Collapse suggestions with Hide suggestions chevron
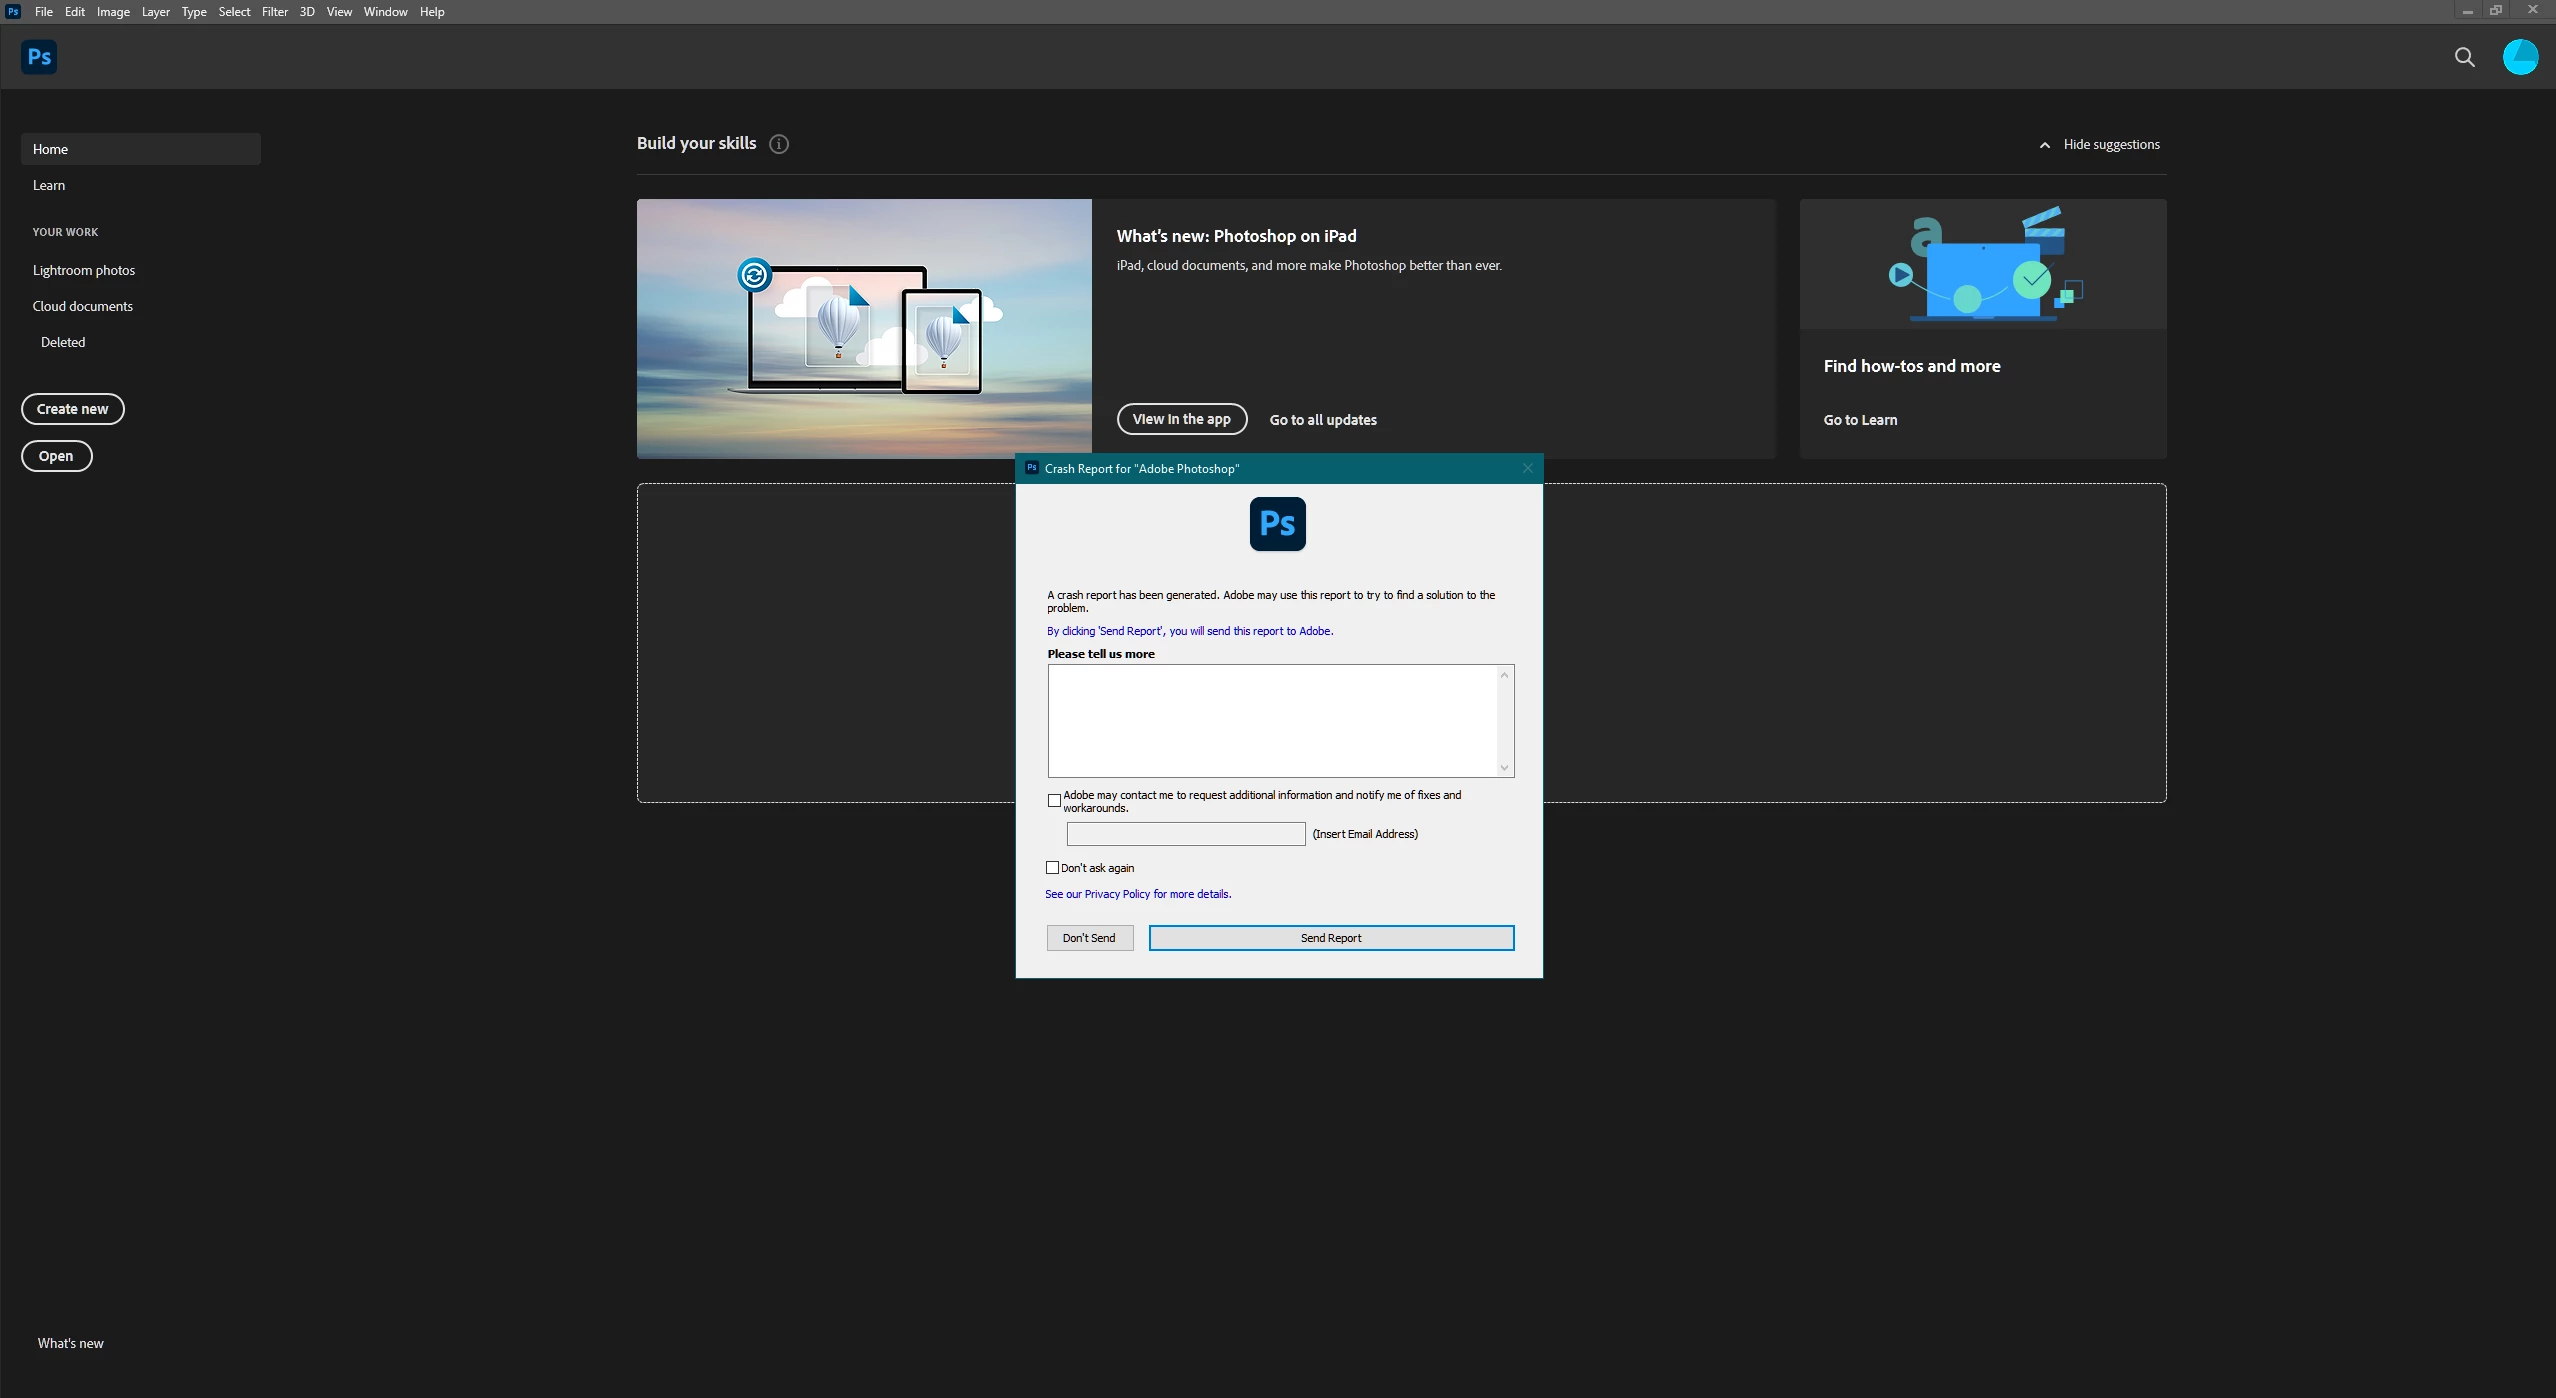This screenshot has width=2556, height=1398. [x=2045, y=145]
